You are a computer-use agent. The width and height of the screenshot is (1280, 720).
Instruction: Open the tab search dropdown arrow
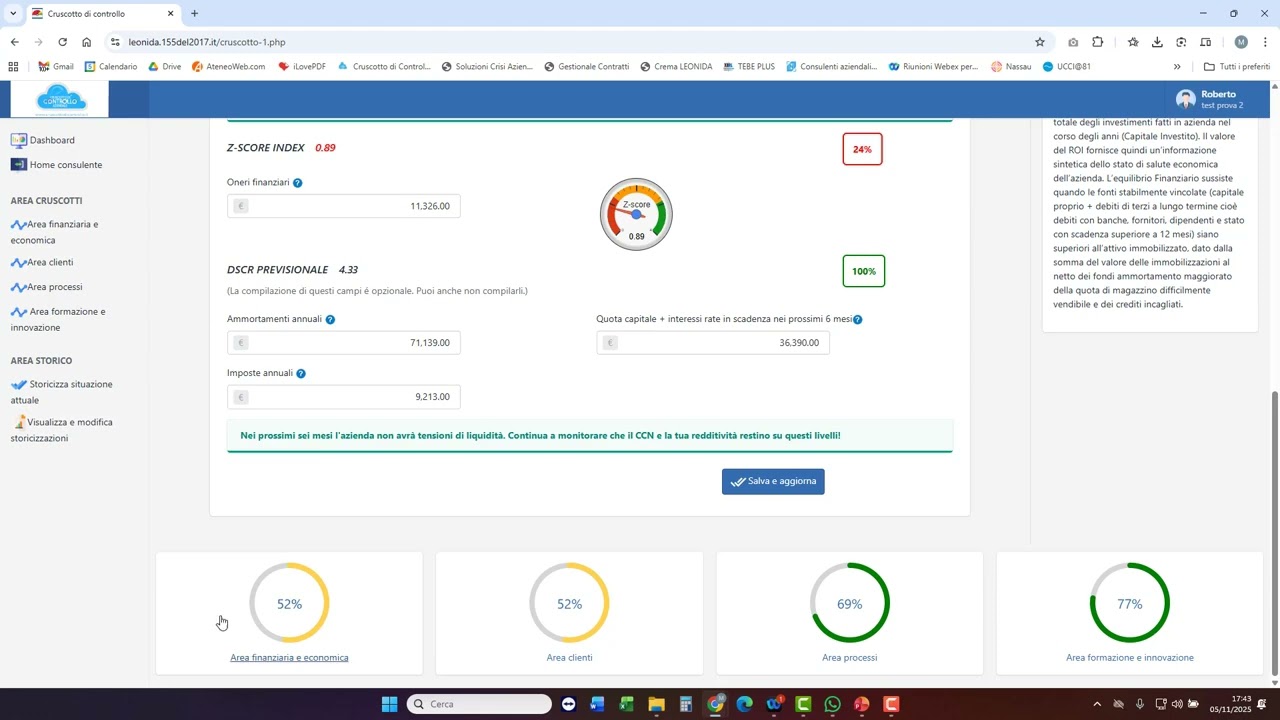coord(13,14)
